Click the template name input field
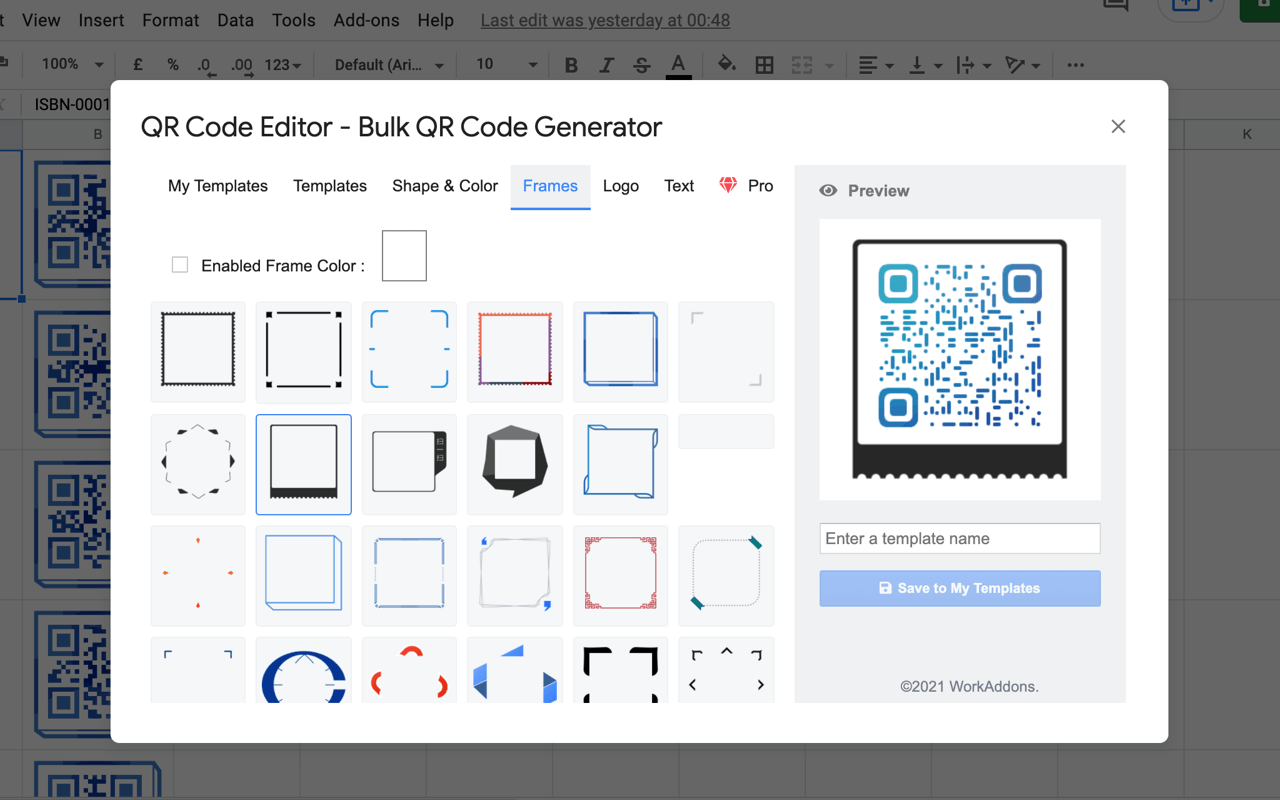This screenshot has width=1280, height=800. tap(959, 538)
